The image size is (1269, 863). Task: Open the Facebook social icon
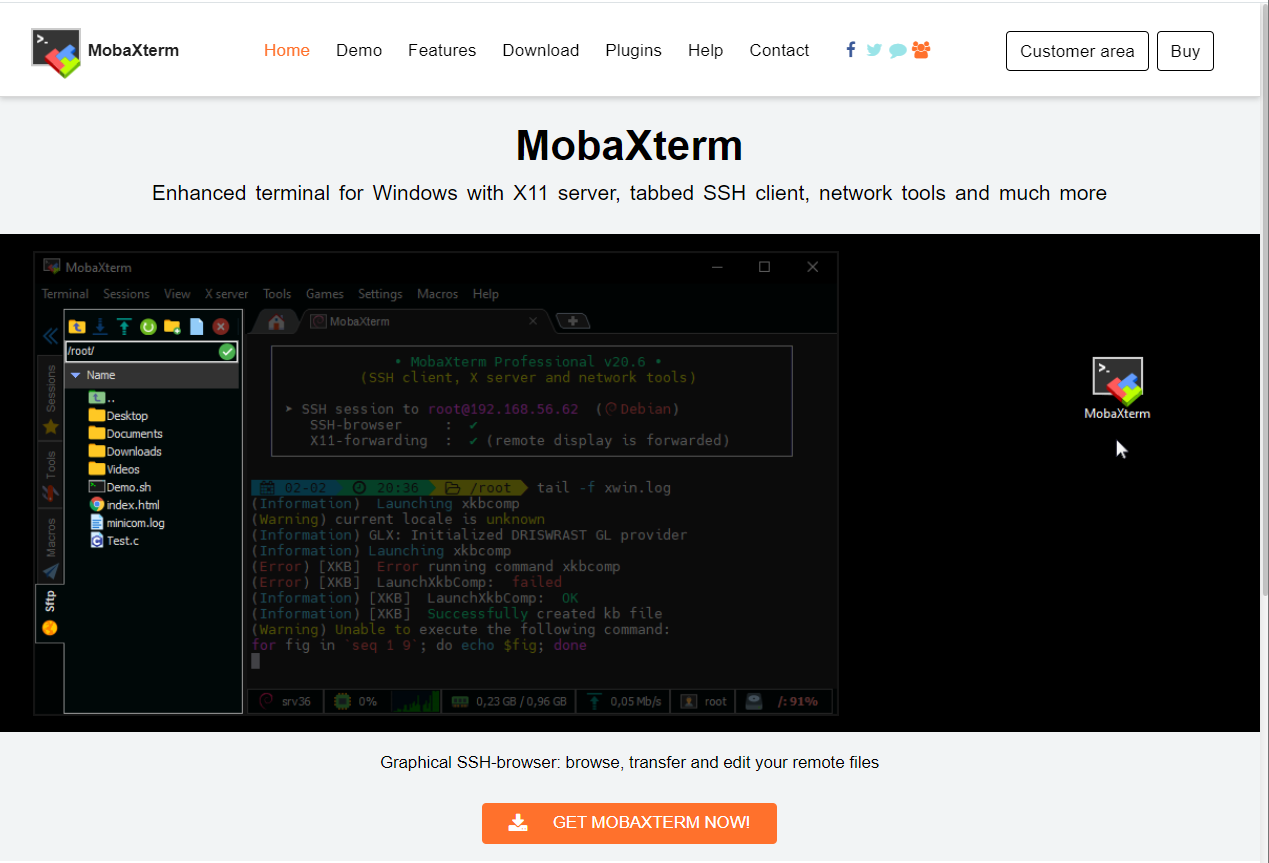click(x=851, y=49)
